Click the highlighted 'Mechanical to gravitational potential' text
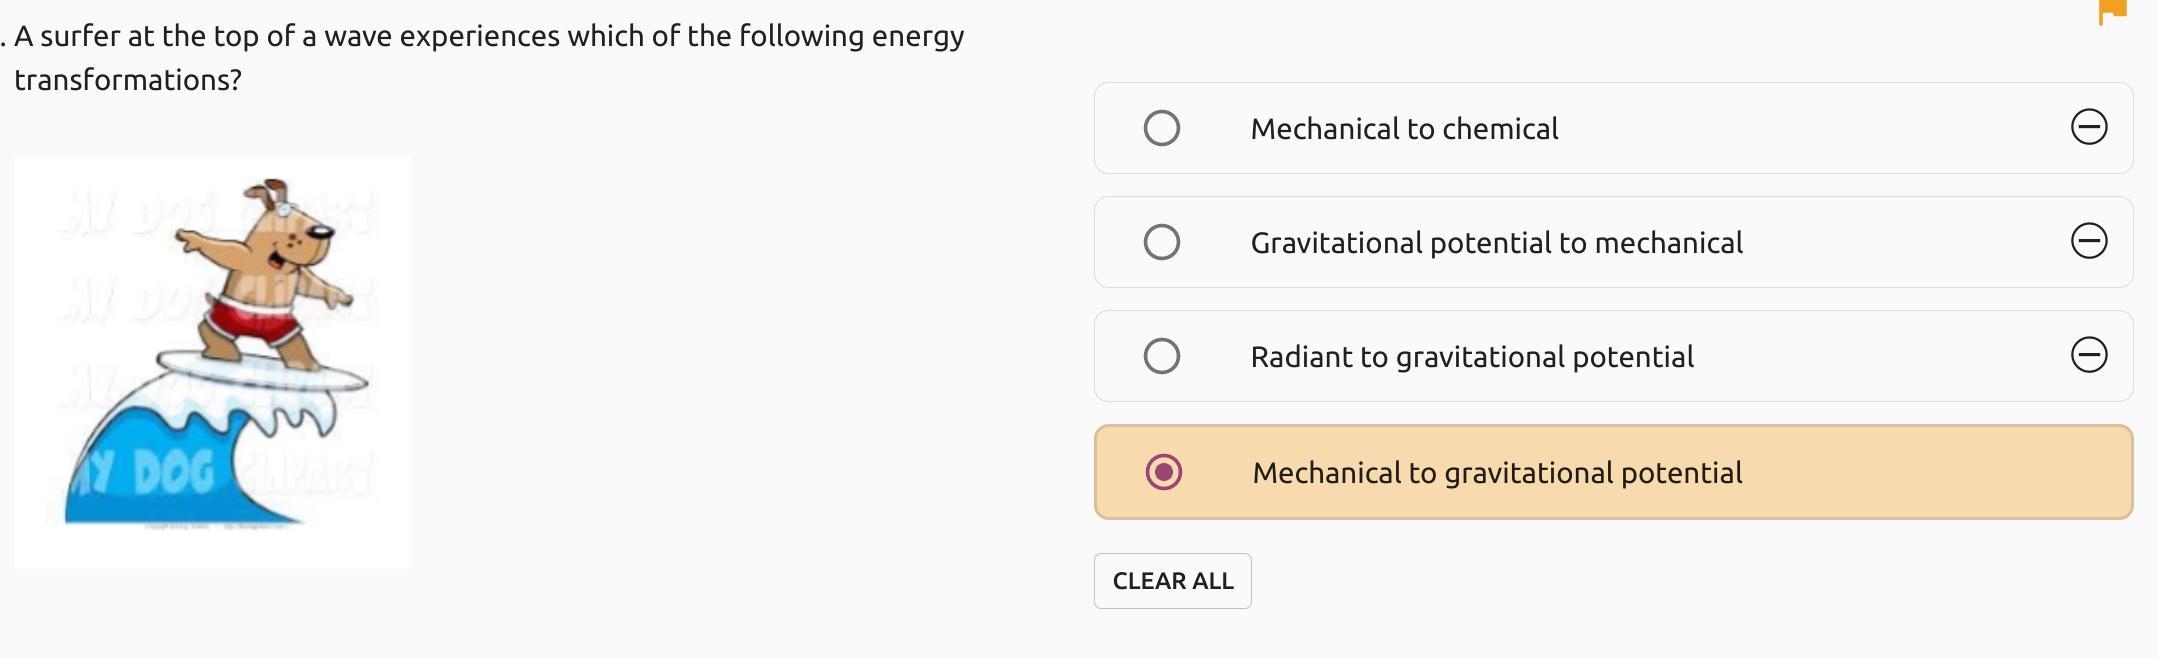Screen dimensions: 2157x658 click(1497, 473)
